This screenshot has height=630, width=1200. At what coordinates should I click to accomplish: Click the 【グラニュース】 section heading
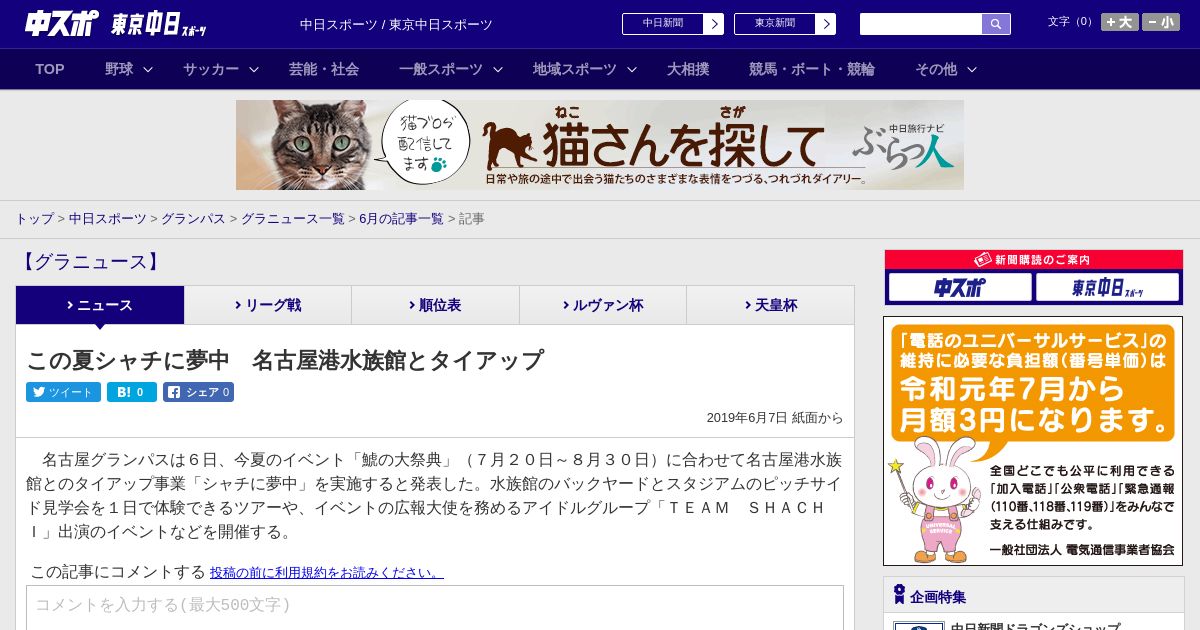click(x=90, y=262)
